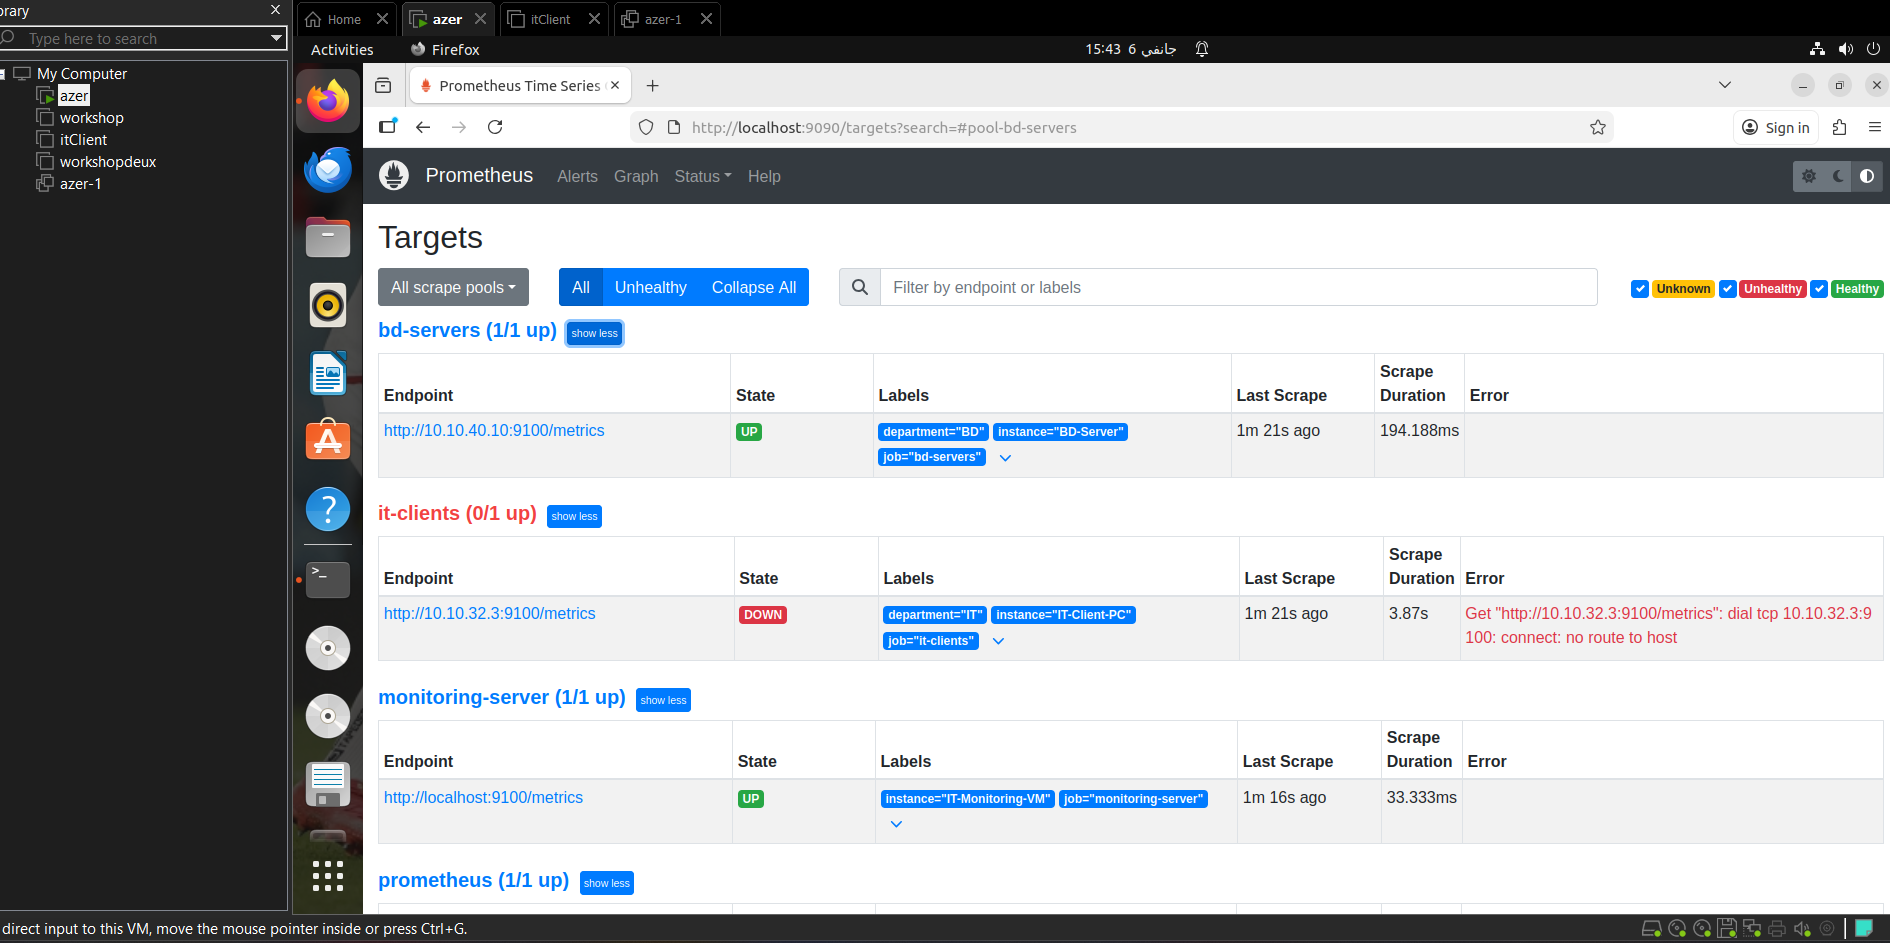Go back in Firefox history
This screenshot has height=943, width=1890.
pos(423,127)
